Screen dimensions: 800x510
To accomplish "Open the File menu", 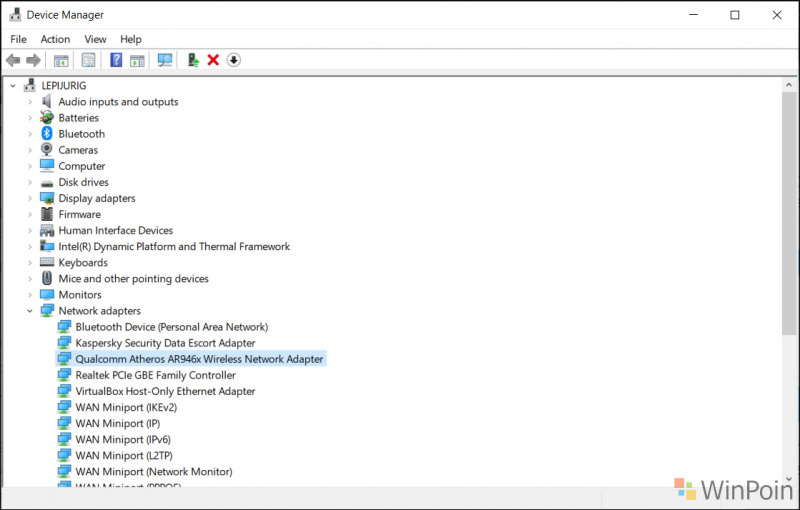I will (18, 39).
